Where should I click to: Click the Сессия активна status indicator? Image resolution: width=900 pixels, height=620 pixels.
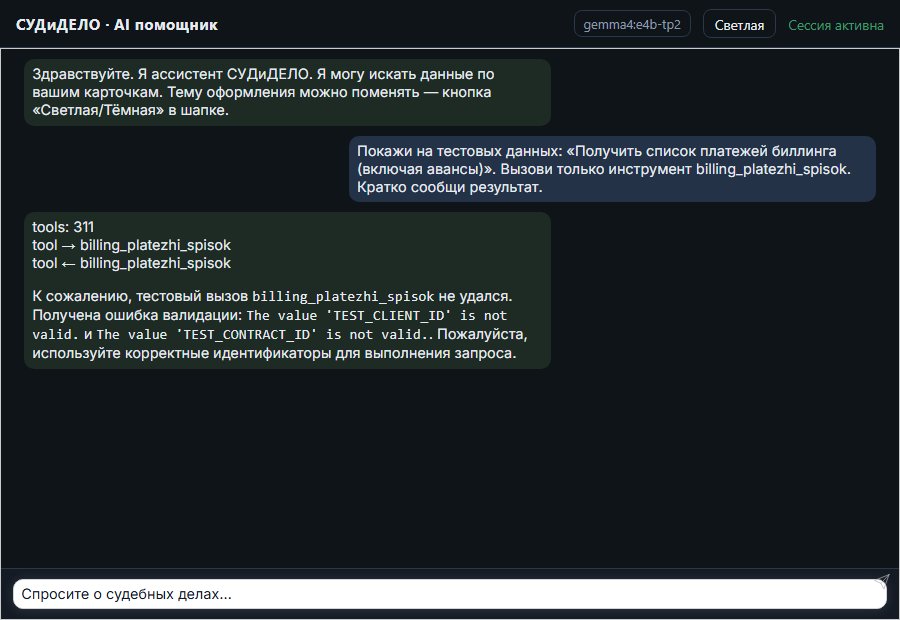click(836, 25)
